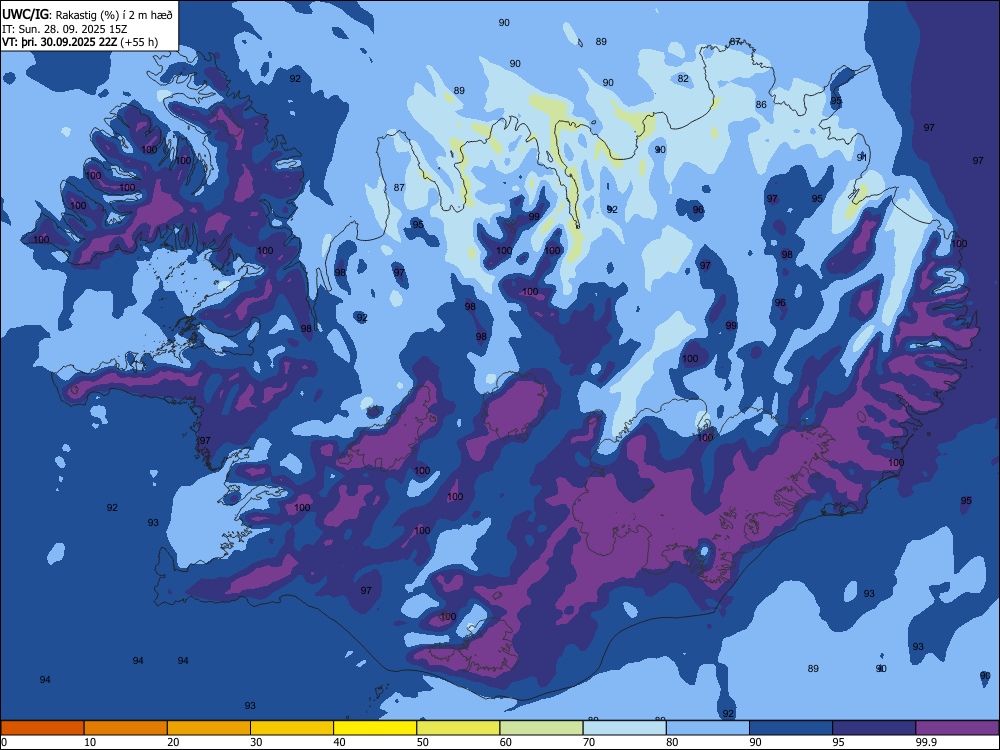Select the dark blue 90–95 legend swatch

click(791, 728)
